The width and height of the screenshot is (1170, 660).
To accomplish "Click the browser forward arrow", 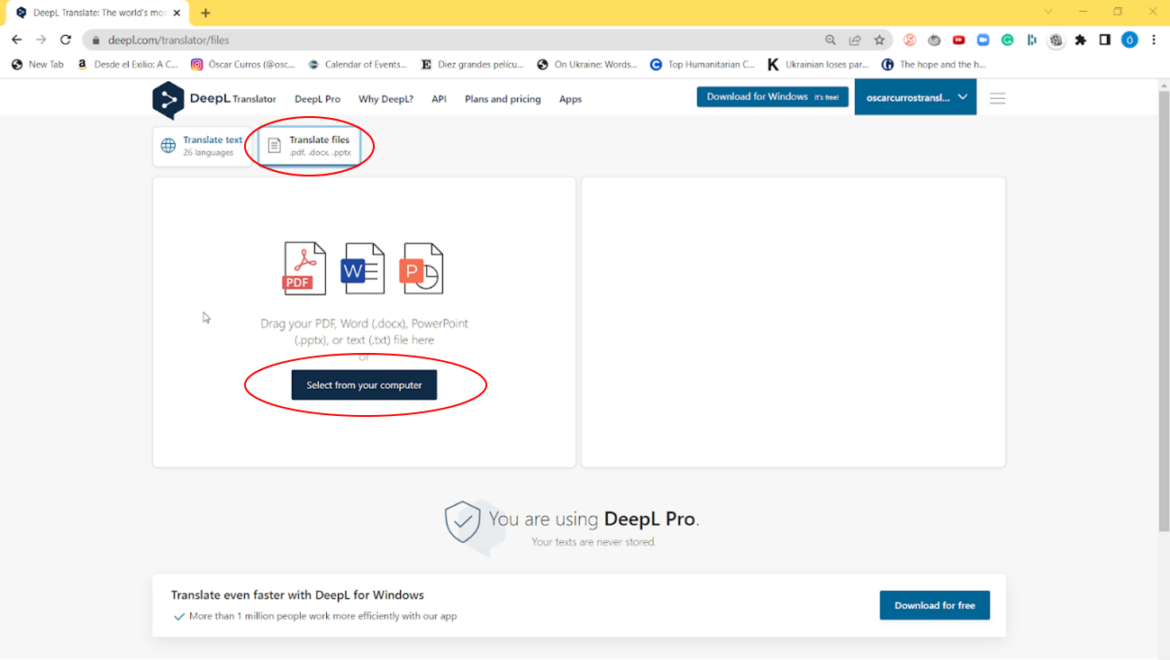I will point(41,40).
